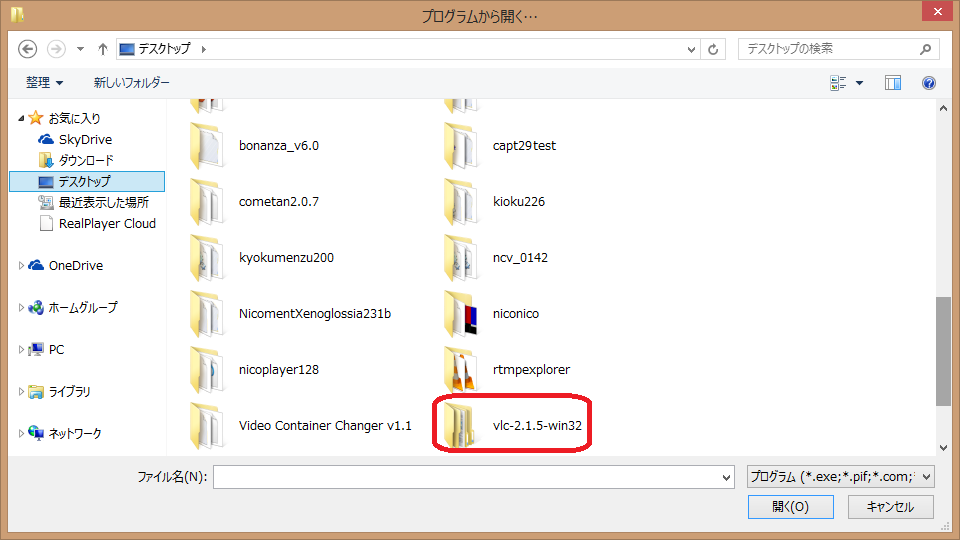960x540 pixels.
Task: Select the nicoplayer128 folder icon
Action: 207,370
